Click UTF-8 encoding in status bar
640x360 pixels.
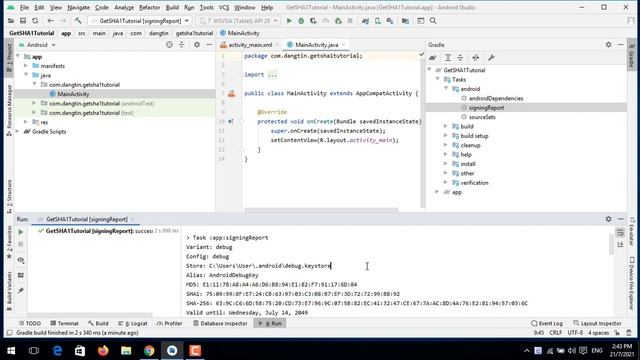[x=575, y=333]
